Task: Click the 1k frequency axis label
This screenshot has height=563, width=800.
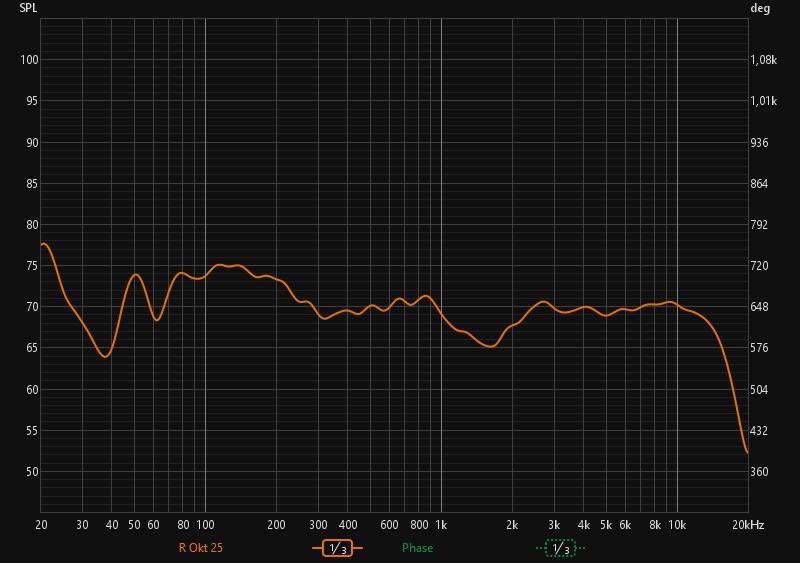Action: [x=440, y=525]
